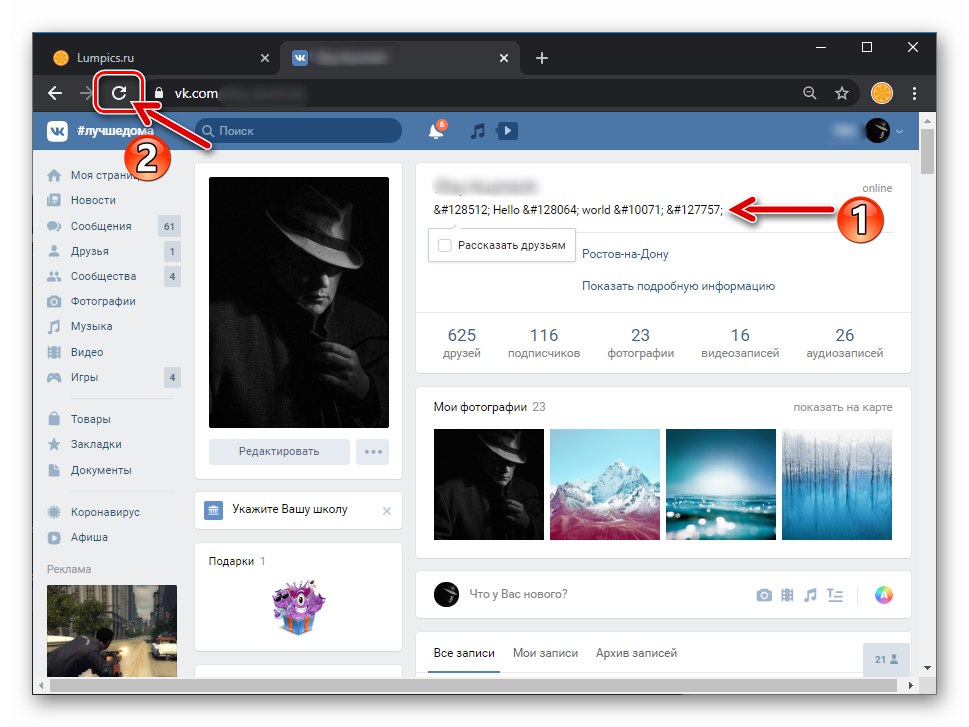969x727 pixels.
Task: Open Друзья in the sidebar
Action: (x=78, y=251)
